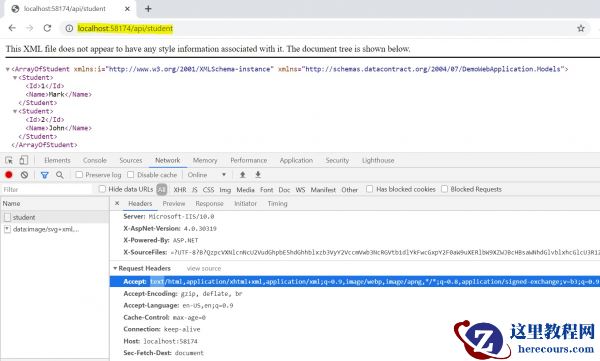This screenshot has height=361, width=600.
Task: Import HAR file with upload arrow icon
Action: 242,175
